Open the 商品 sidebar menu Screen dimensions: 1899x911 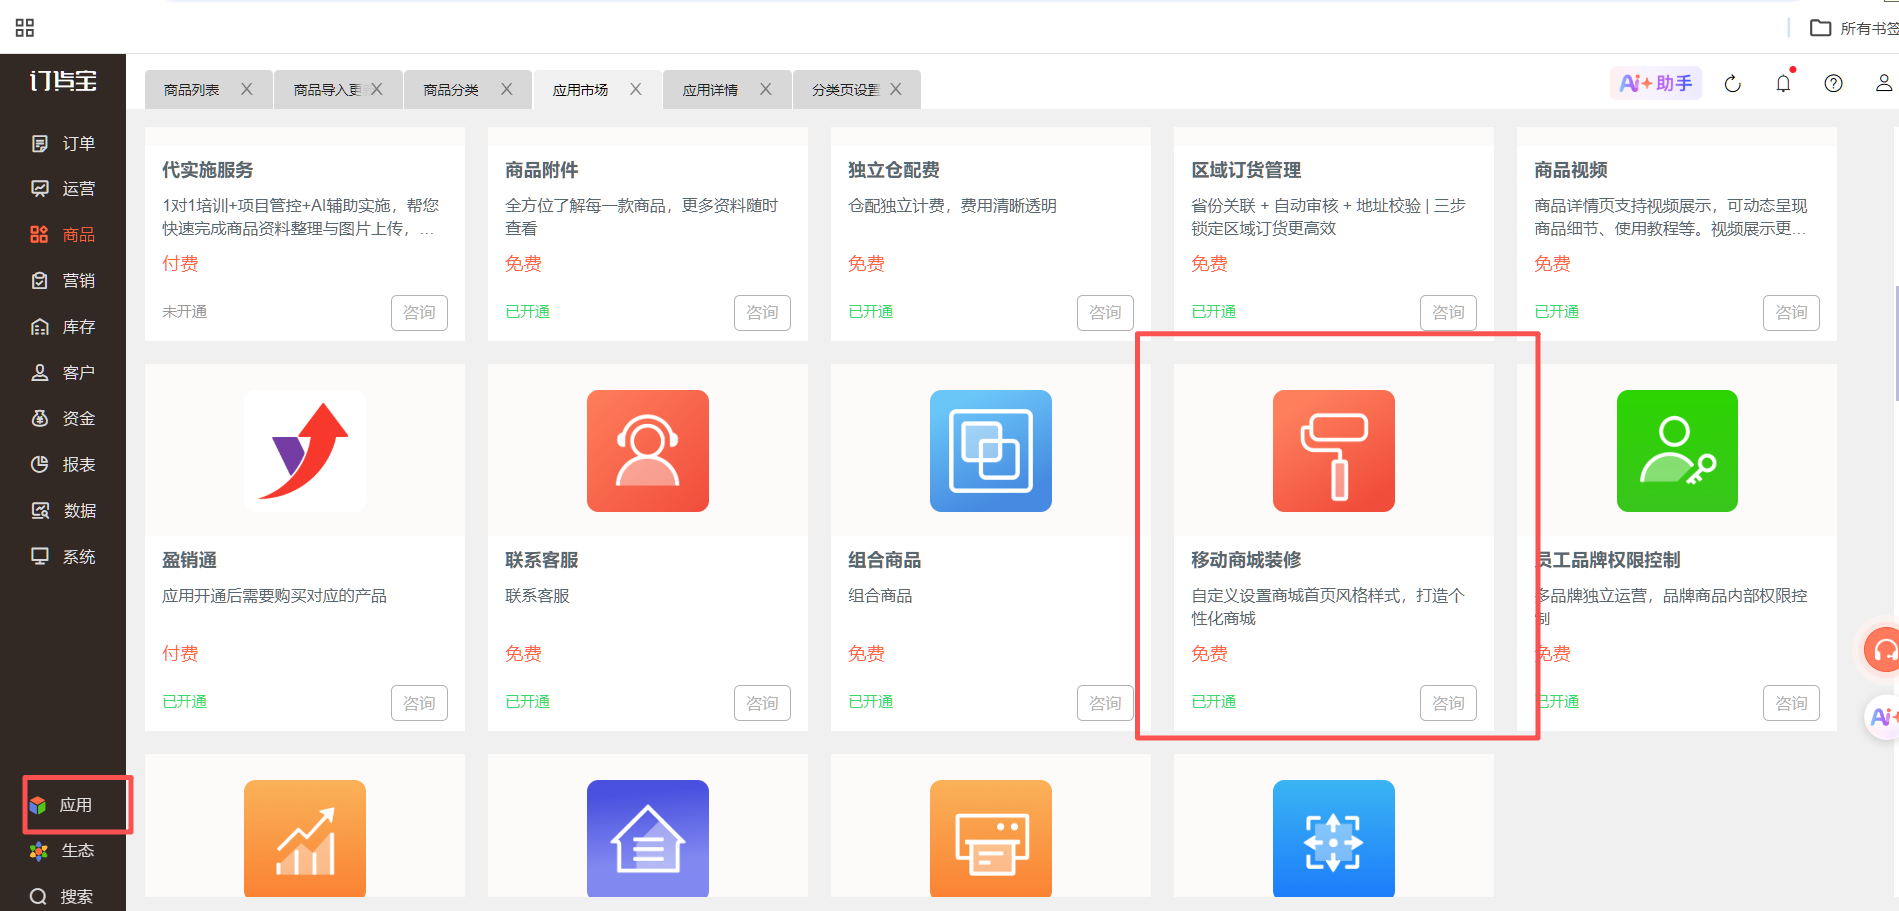pos(63,235)
